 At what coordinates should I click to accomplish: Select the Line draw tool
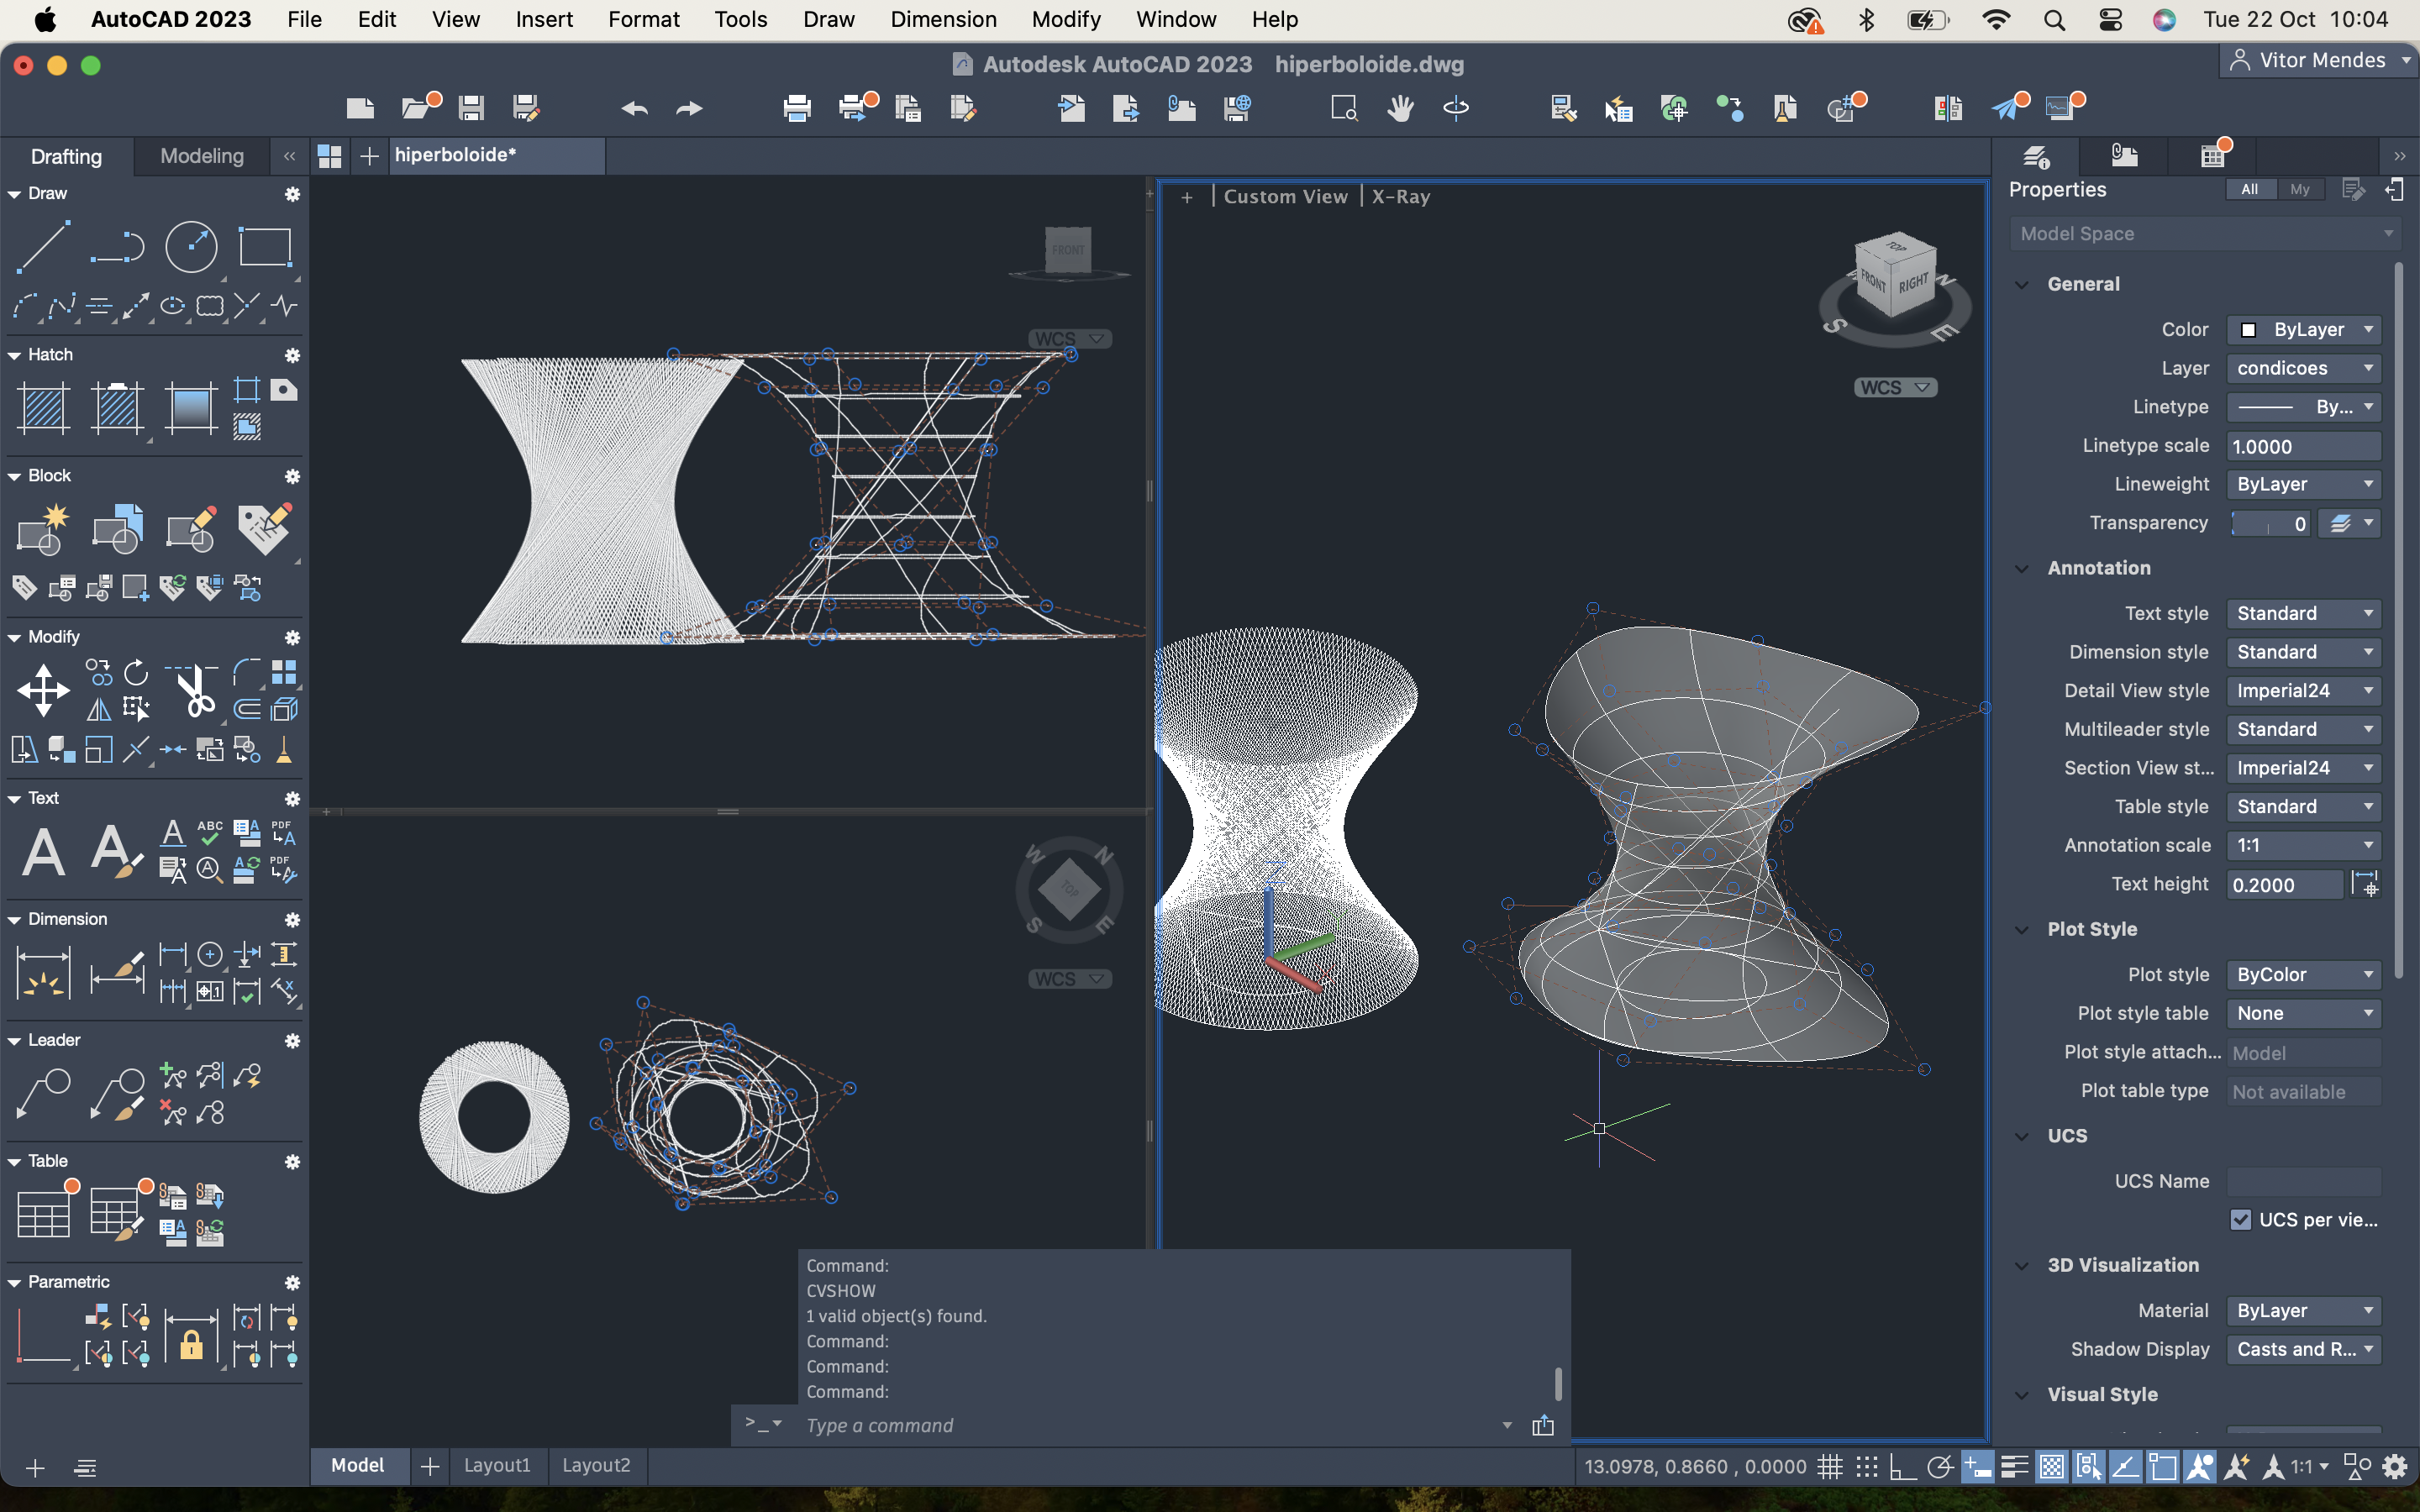[44, 247]
